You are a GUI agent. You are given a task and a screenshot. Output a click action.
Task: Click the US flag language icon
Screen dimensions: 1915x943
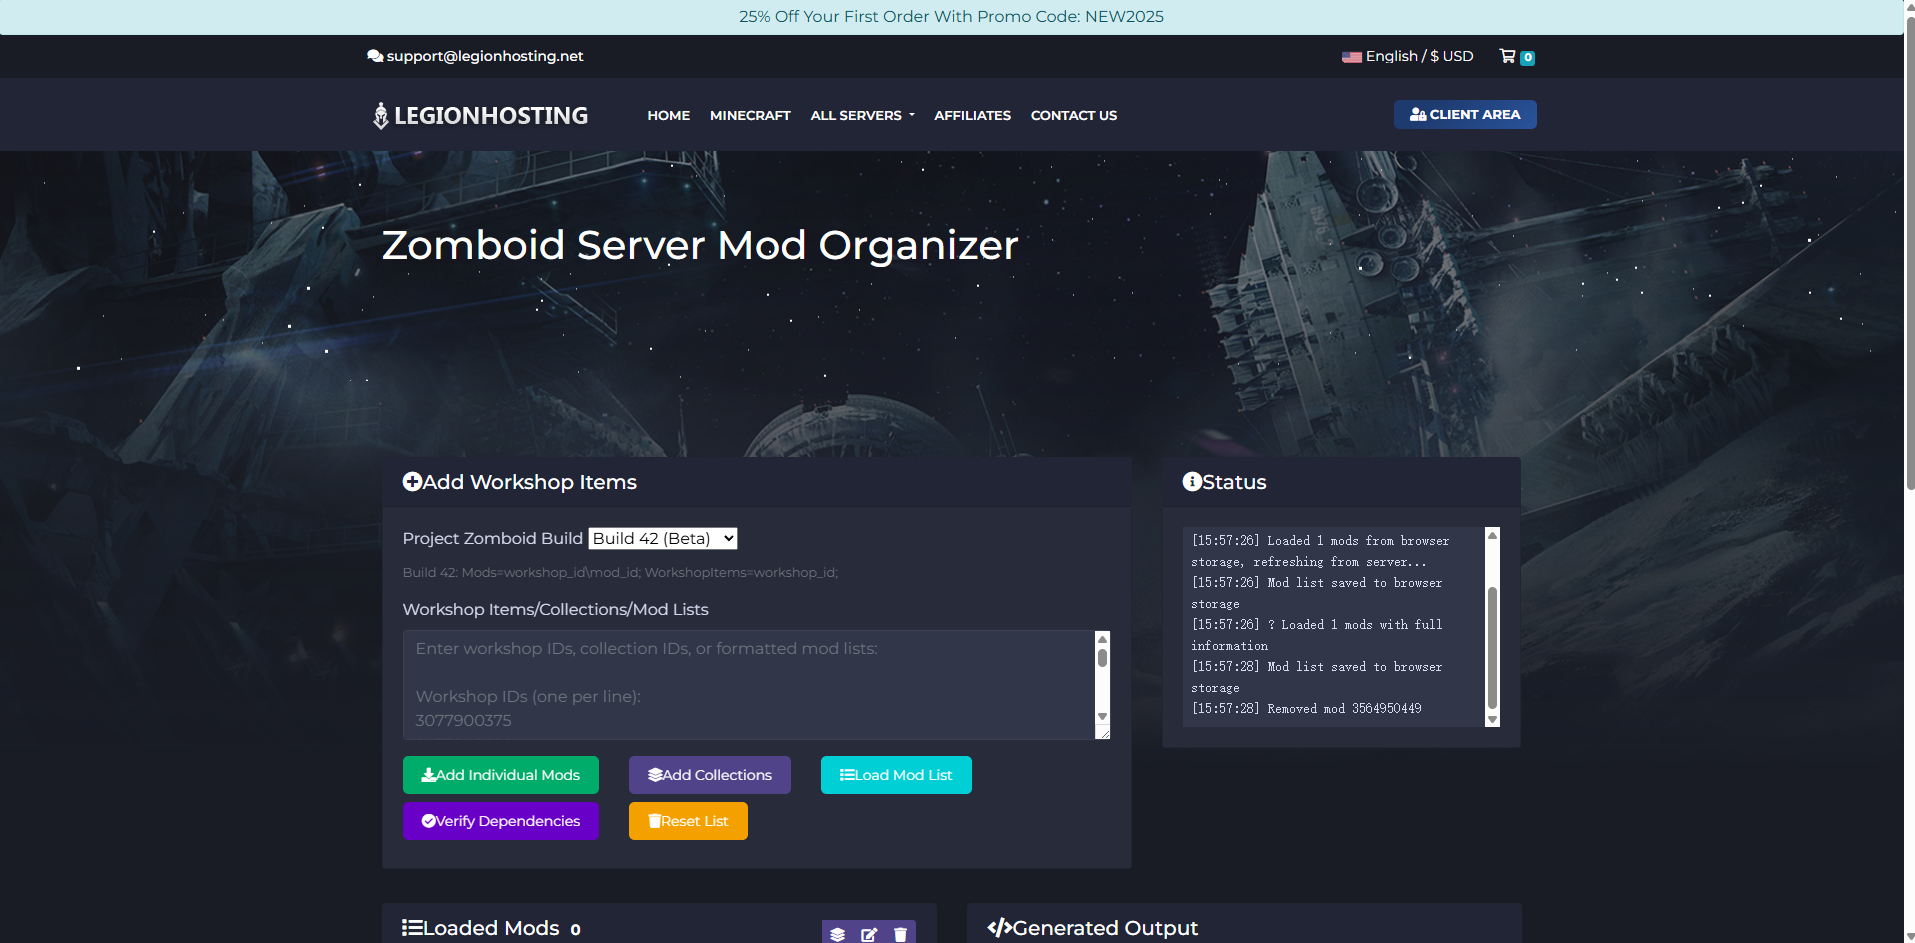click(x=1351, y=57)
